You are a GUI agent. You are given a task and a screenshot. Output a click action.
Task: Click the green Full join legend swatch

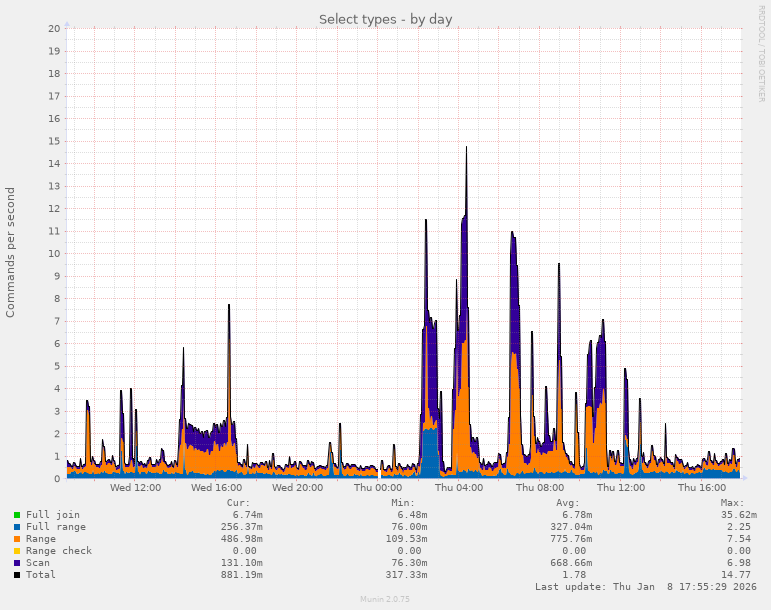(17, 515)
